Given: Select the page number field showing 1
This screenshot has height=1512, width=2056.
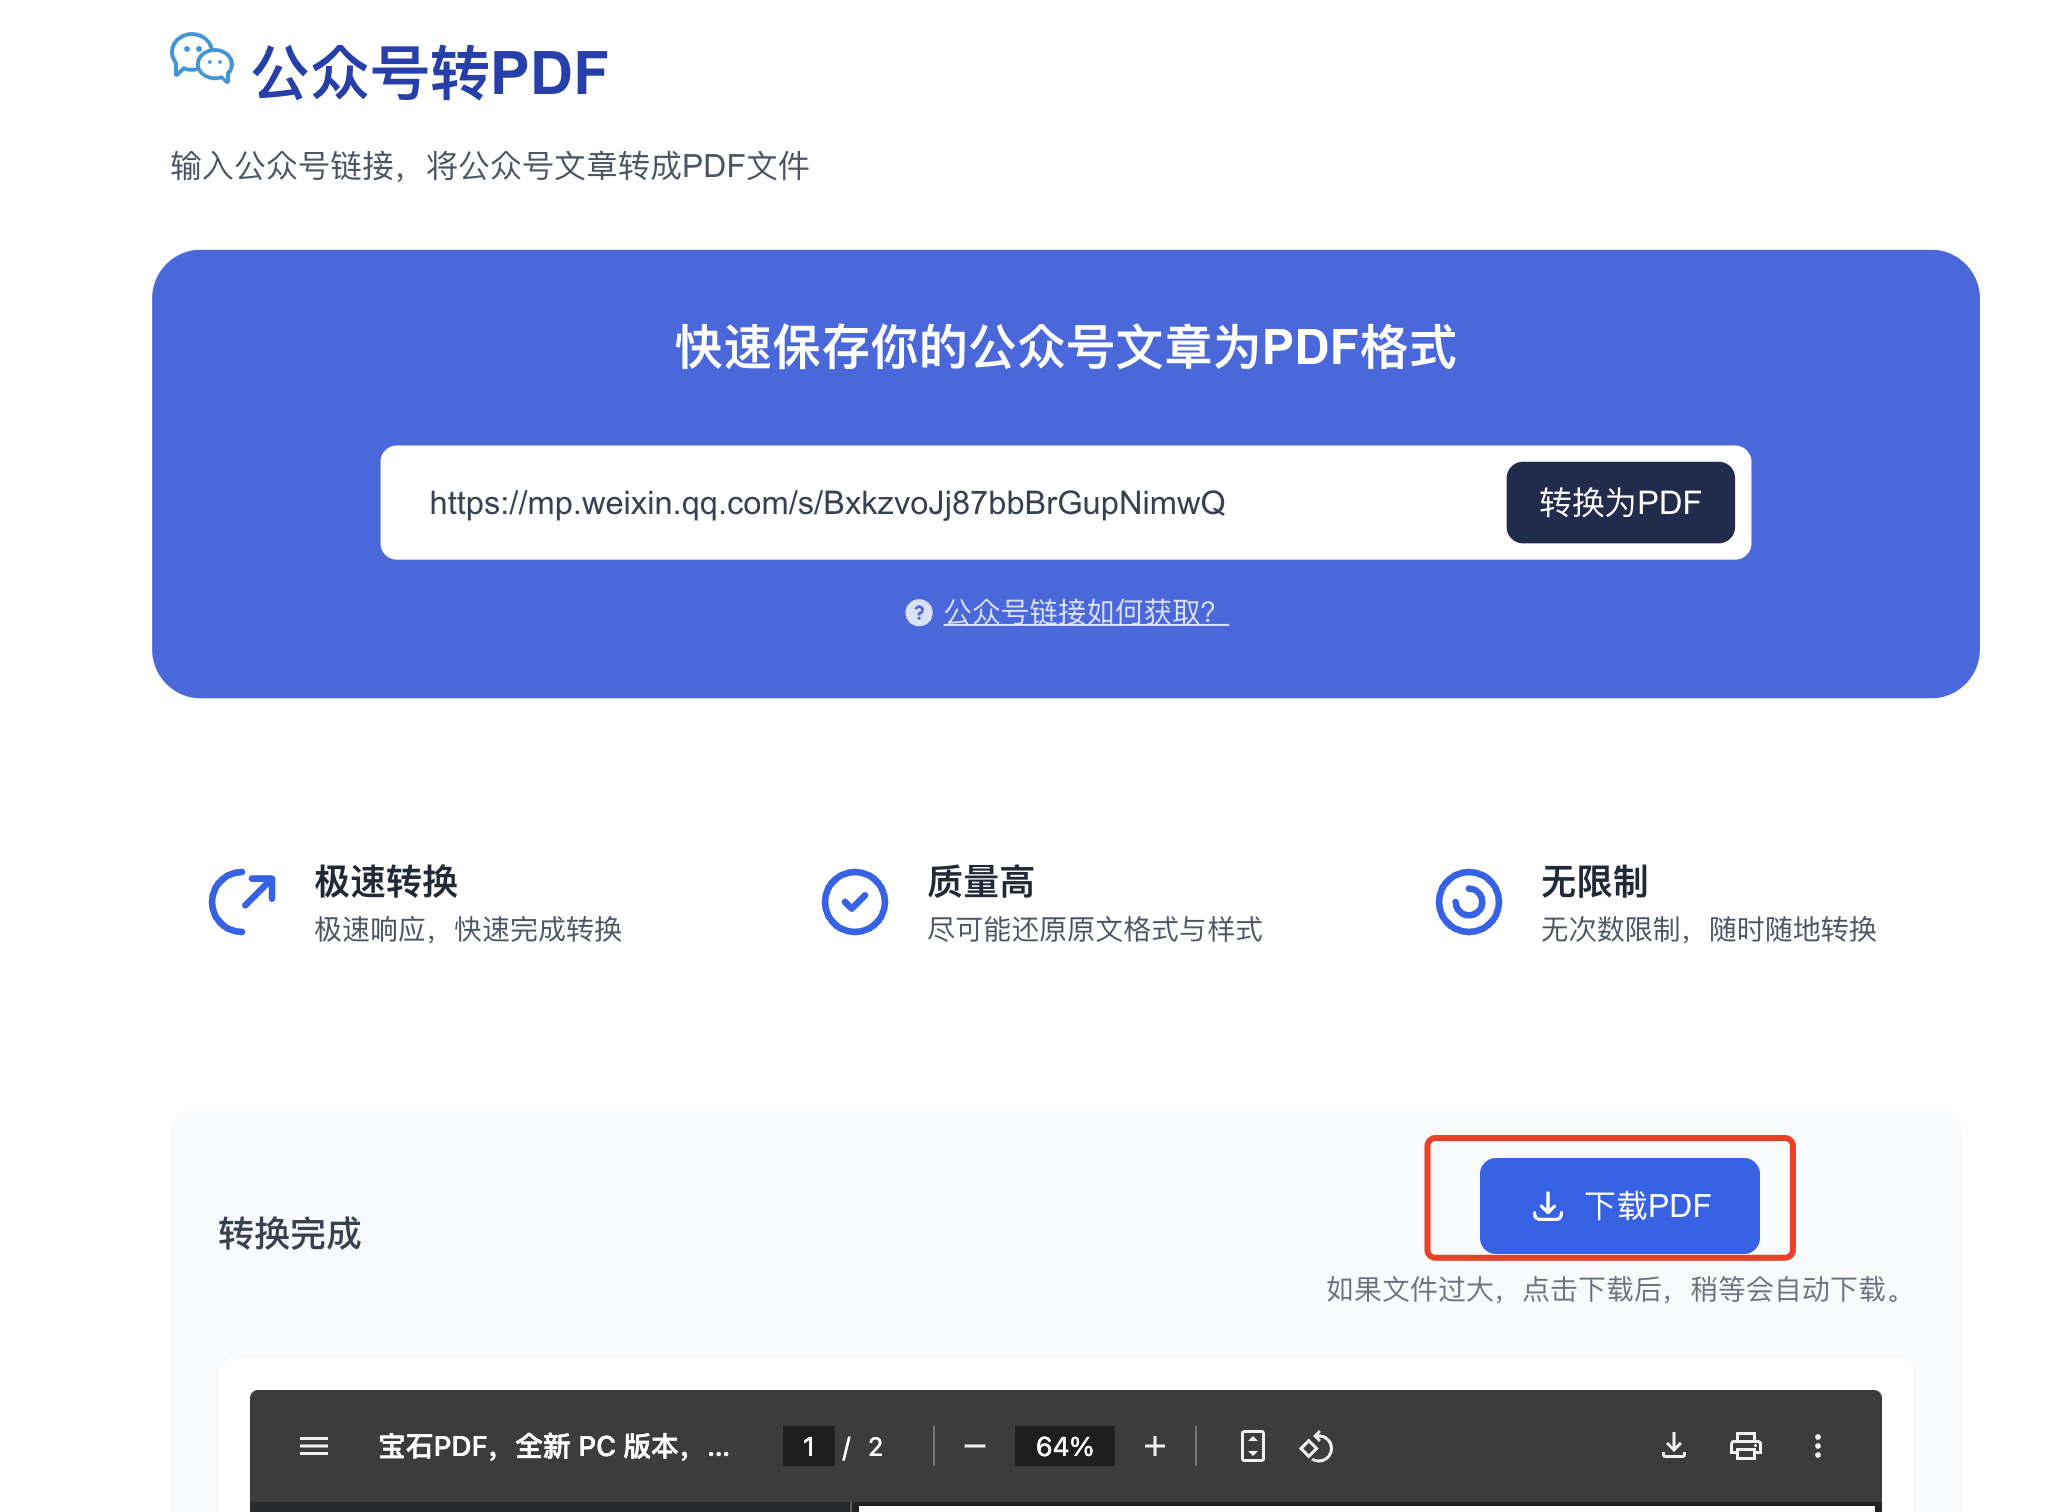Looking at the screenshot, I should (x=808, y=1445).
